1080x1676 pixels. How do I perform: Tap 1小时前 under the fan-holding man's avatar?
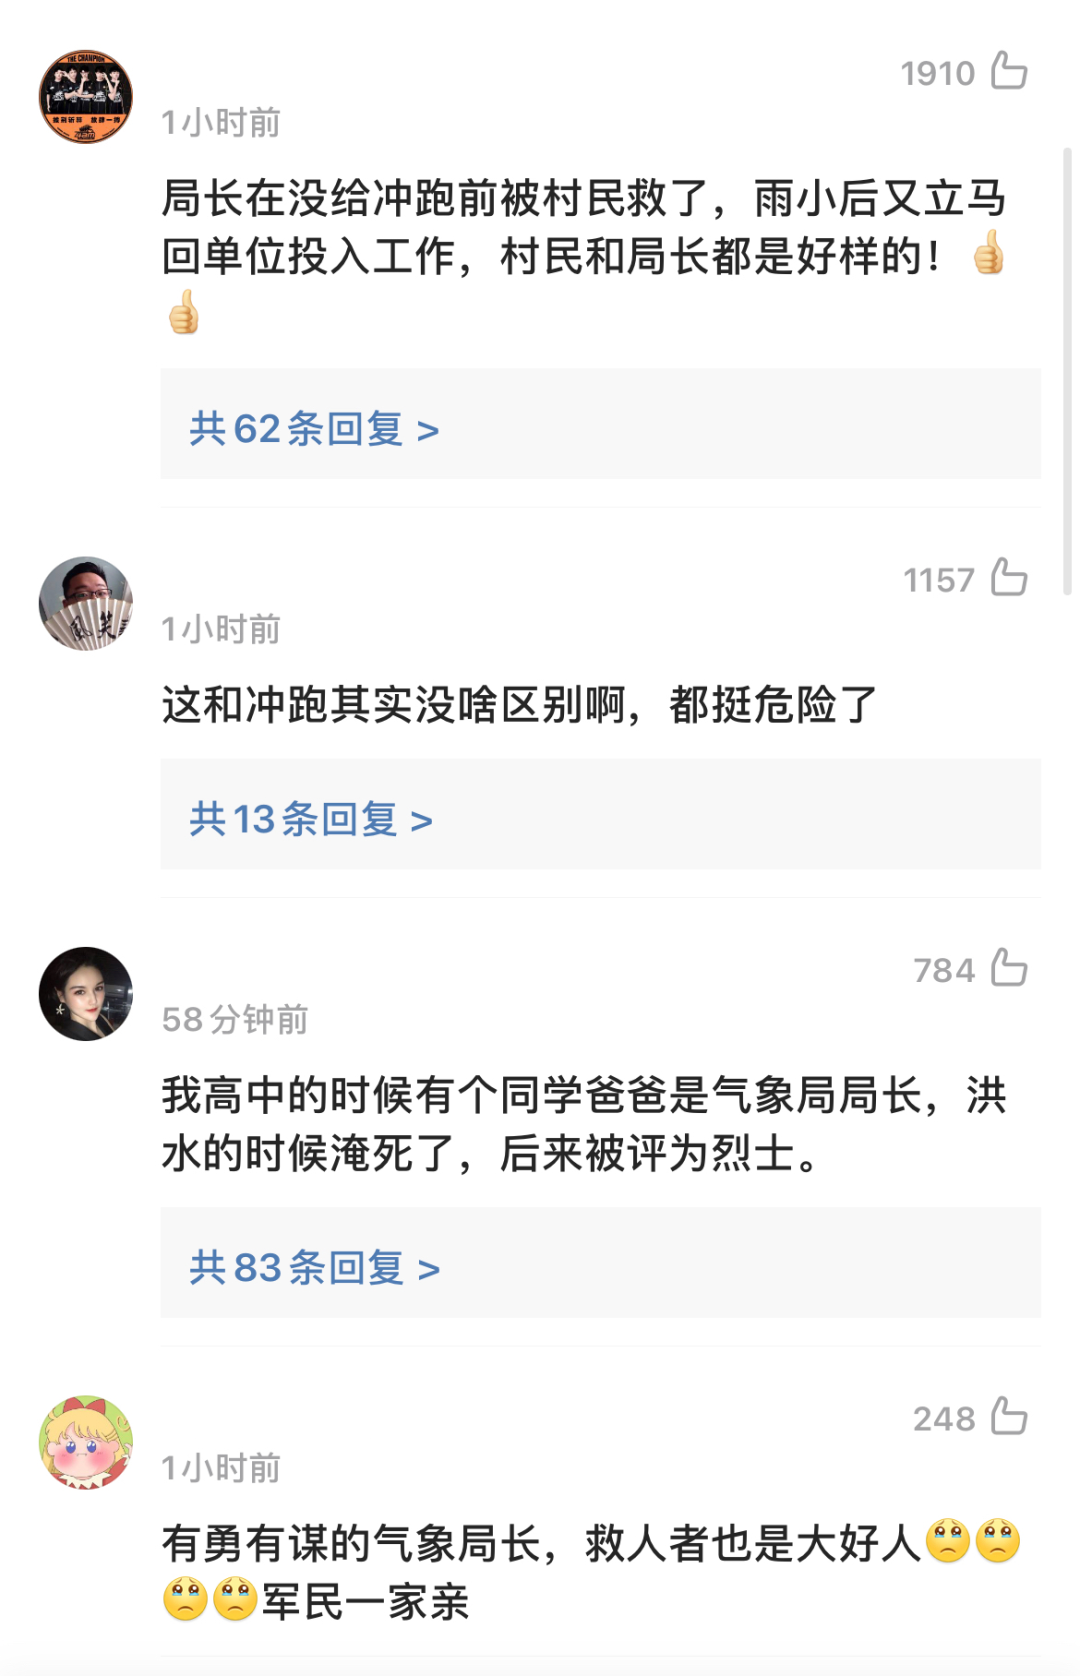[221, 630]
